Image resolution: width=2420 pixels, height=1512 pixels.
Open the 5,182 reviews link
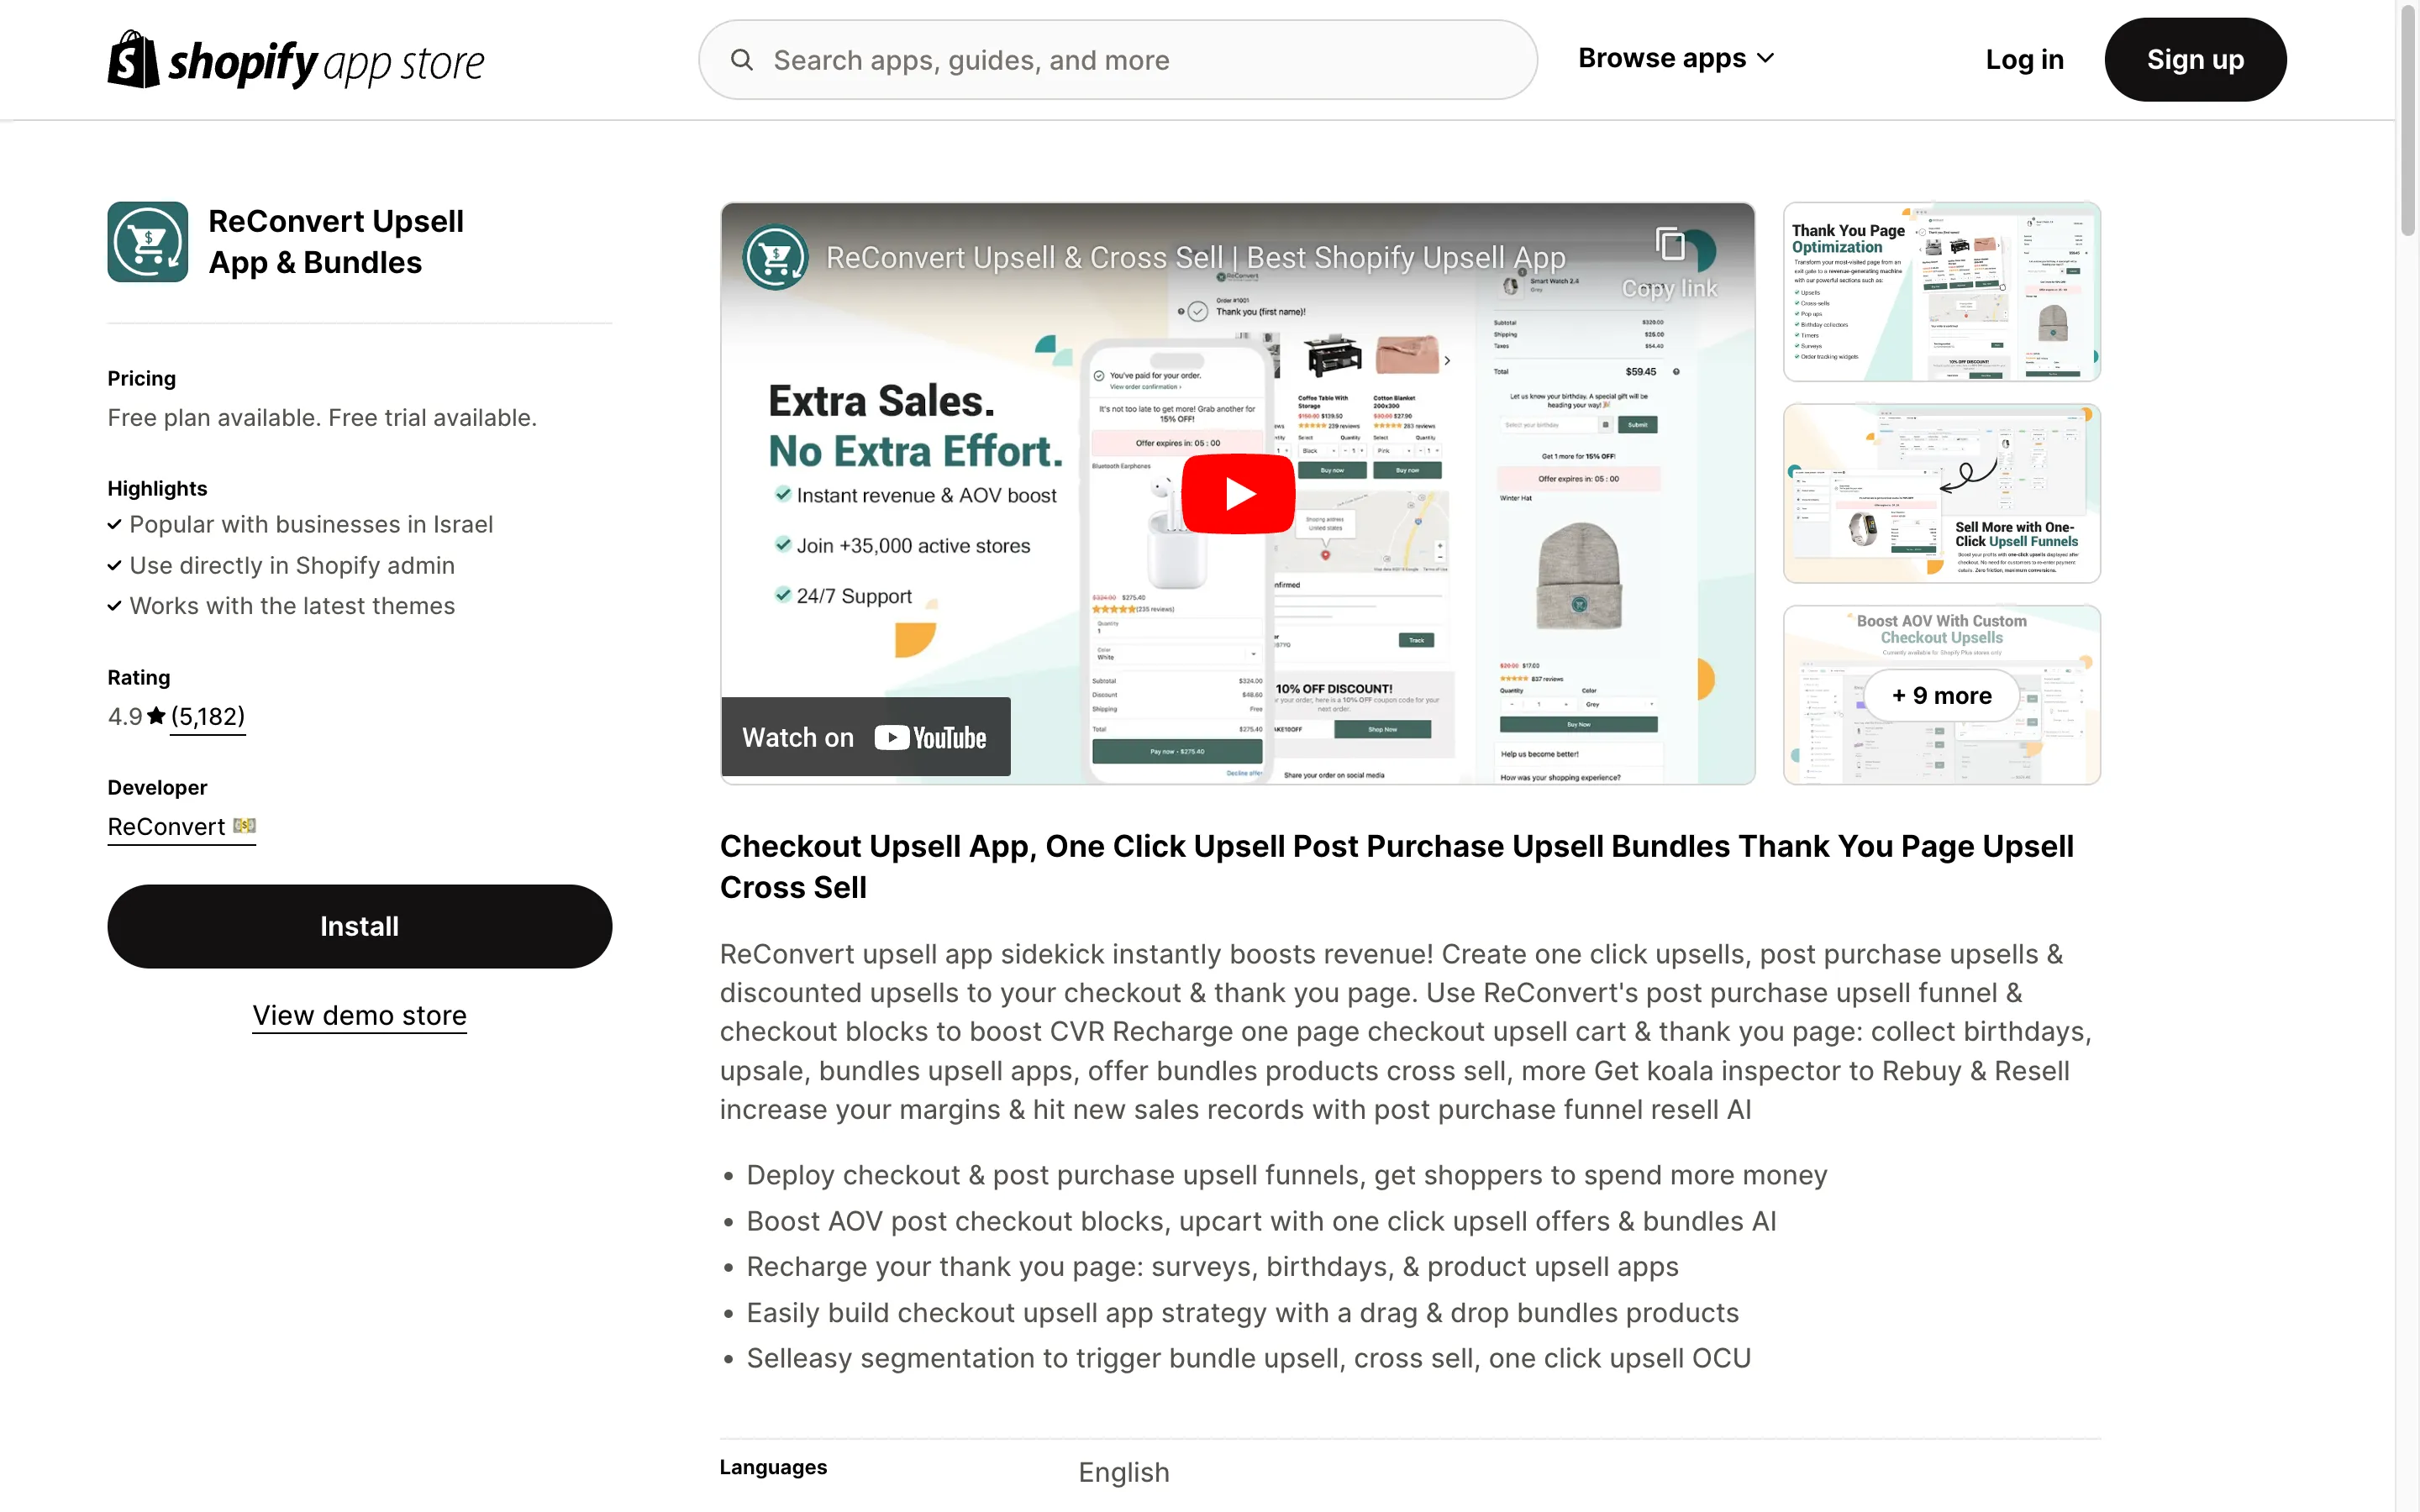pos(208,716)
